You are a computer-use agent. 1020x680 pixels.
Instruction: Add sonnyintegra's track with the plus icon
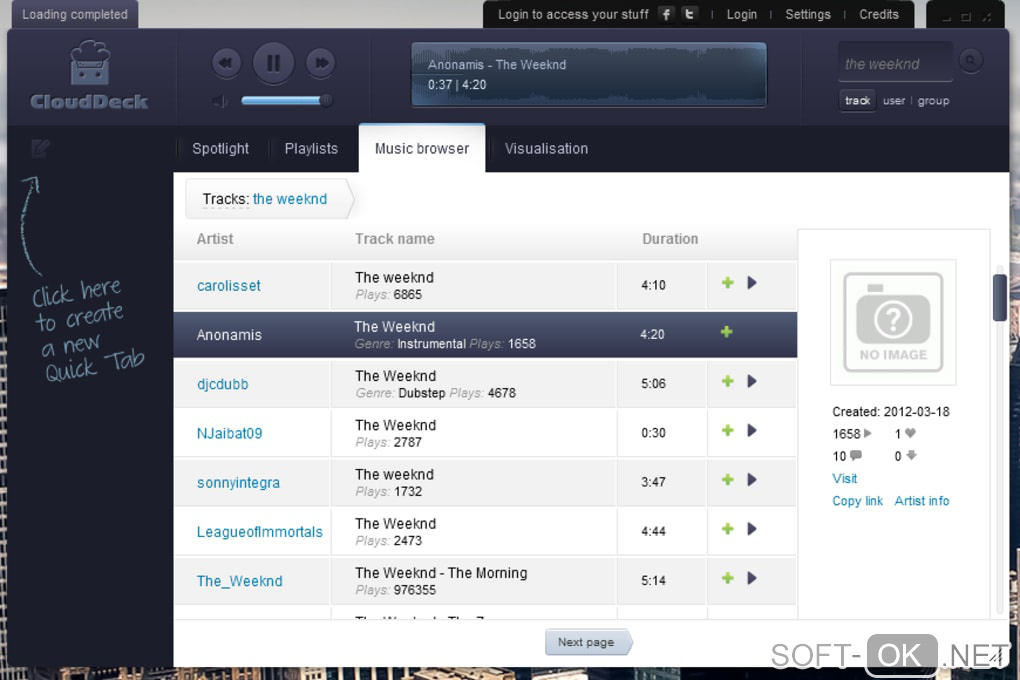[727, 480]
